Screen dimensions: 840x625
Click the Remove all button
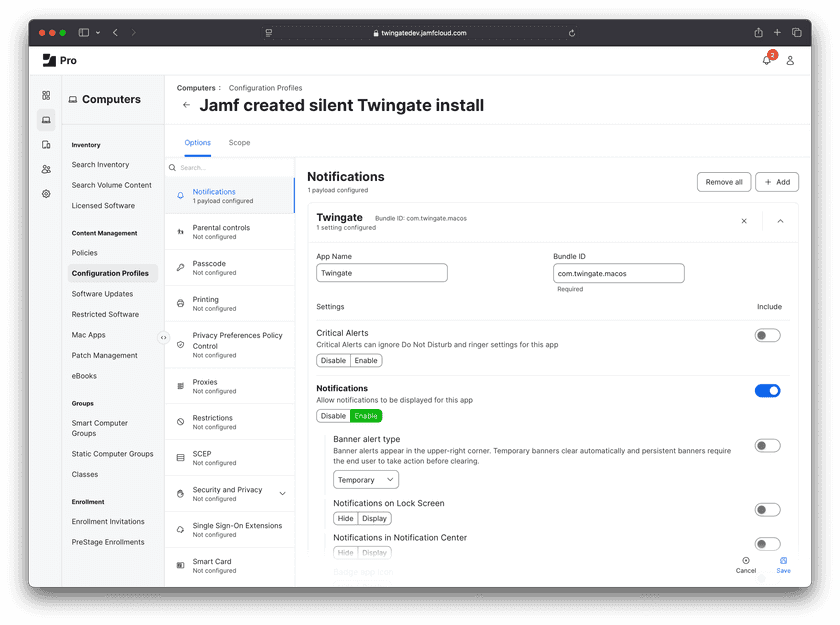(x=723, y=182)
